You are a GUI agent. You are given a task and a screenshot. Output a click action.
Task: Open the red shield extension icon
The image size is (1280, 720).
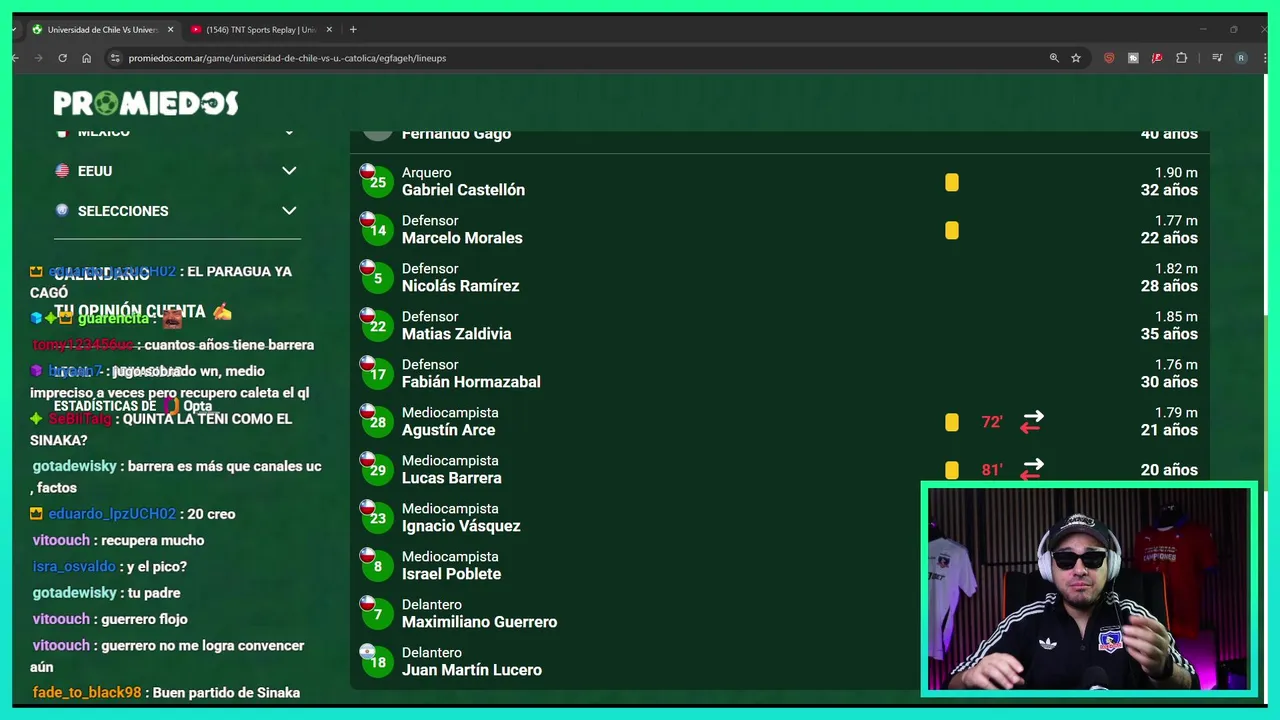pos(1109,58)
